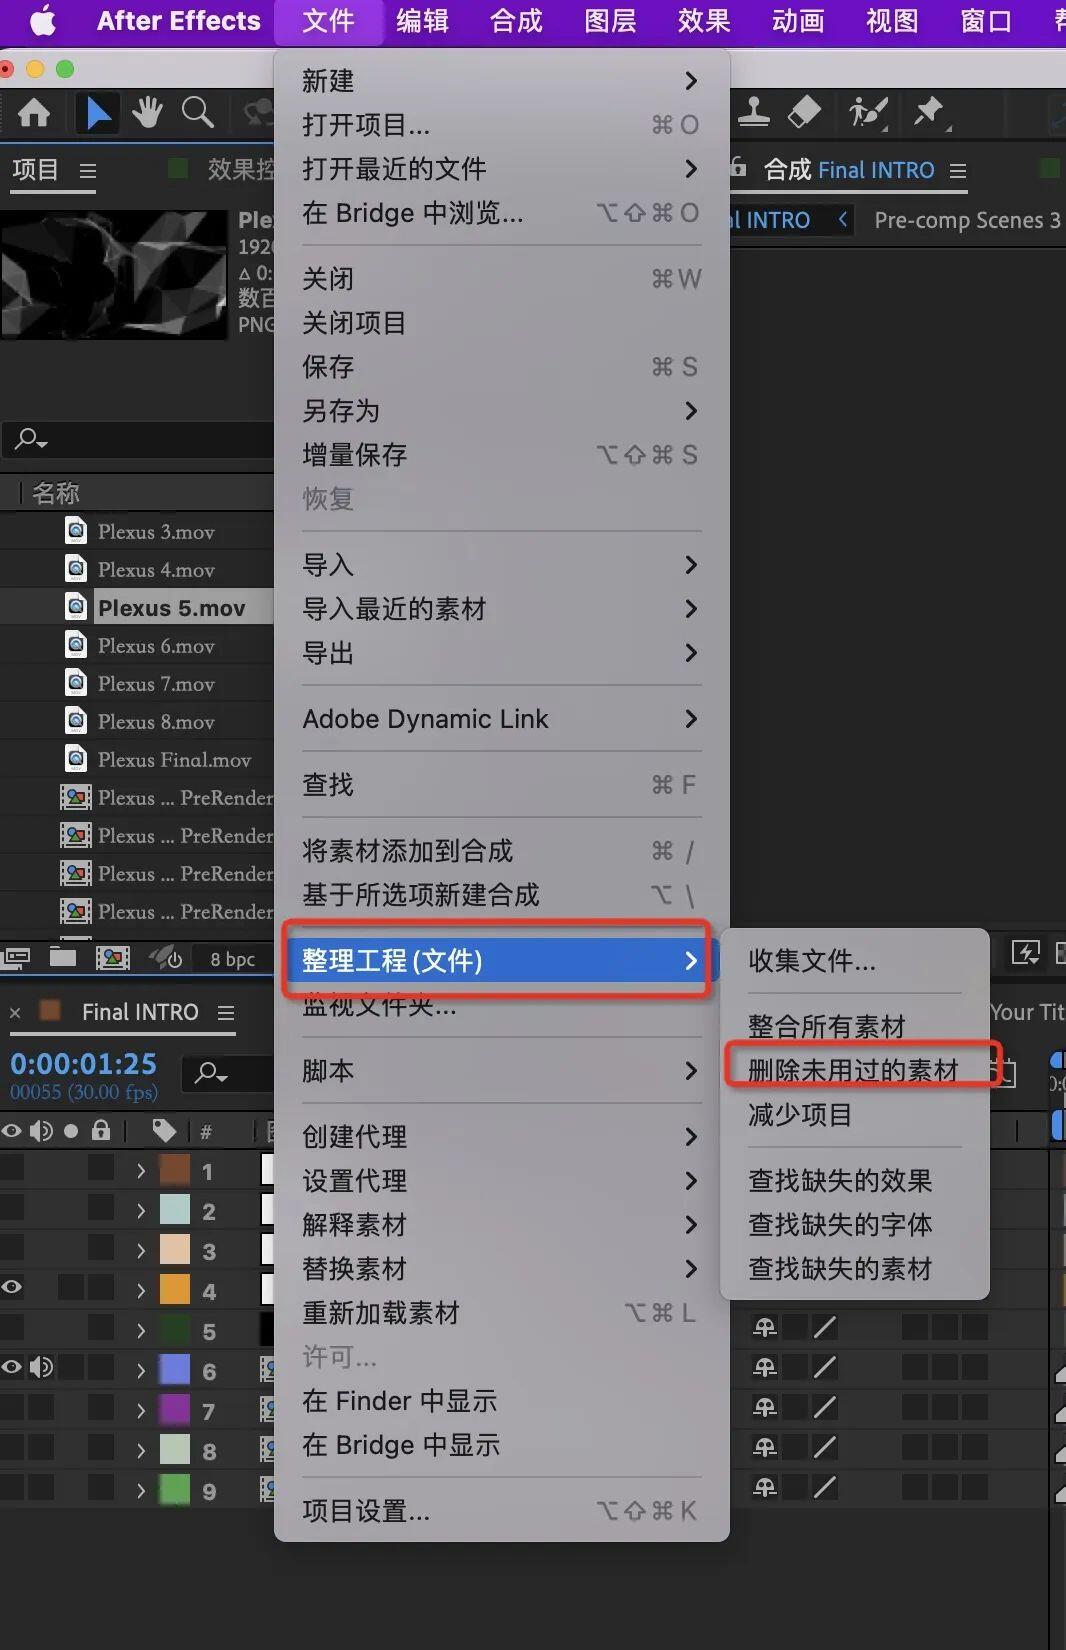This screenshot has height=1650, width=1066.
Task: Click the Home icon in the toolbar
Action: pos(34,113)
